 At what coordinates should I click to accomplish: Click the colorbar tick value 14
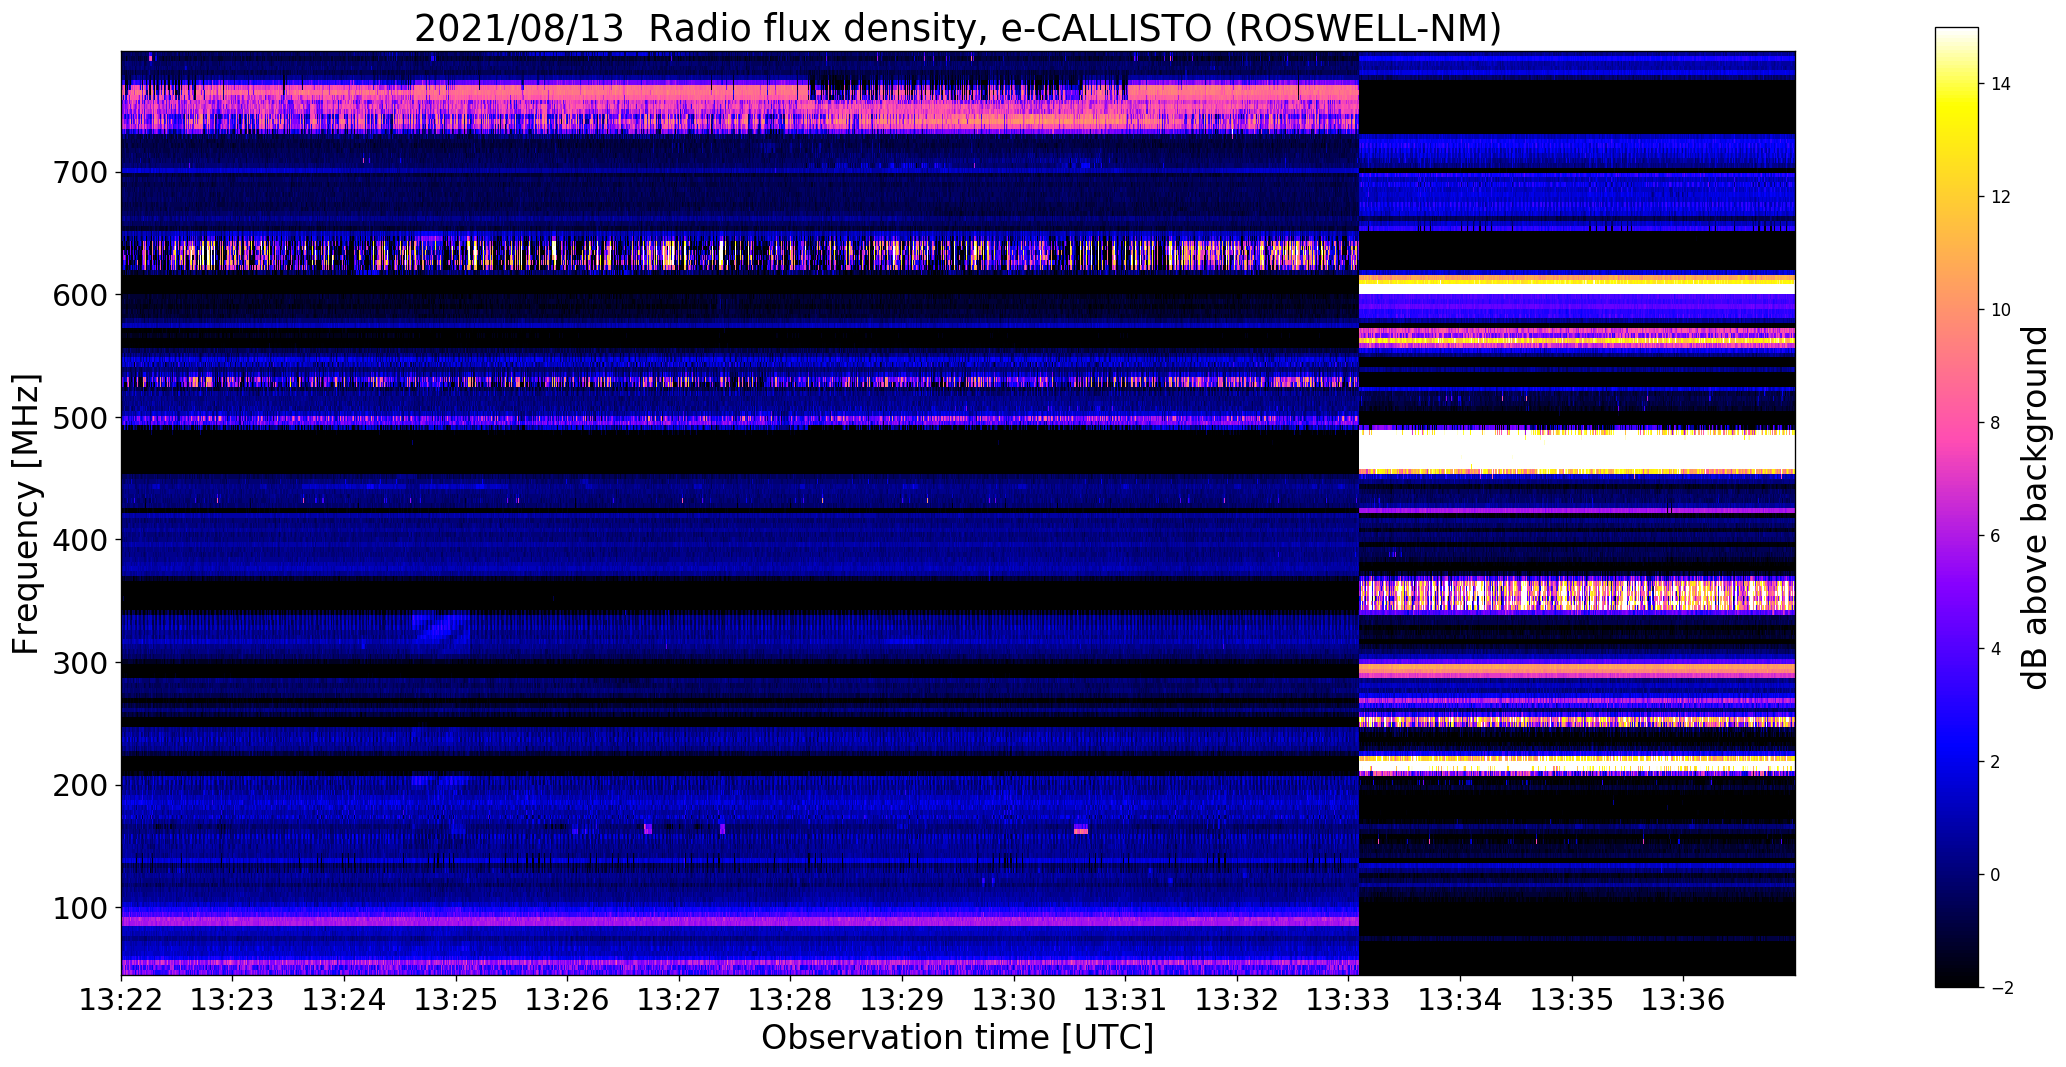[2001, 84]
